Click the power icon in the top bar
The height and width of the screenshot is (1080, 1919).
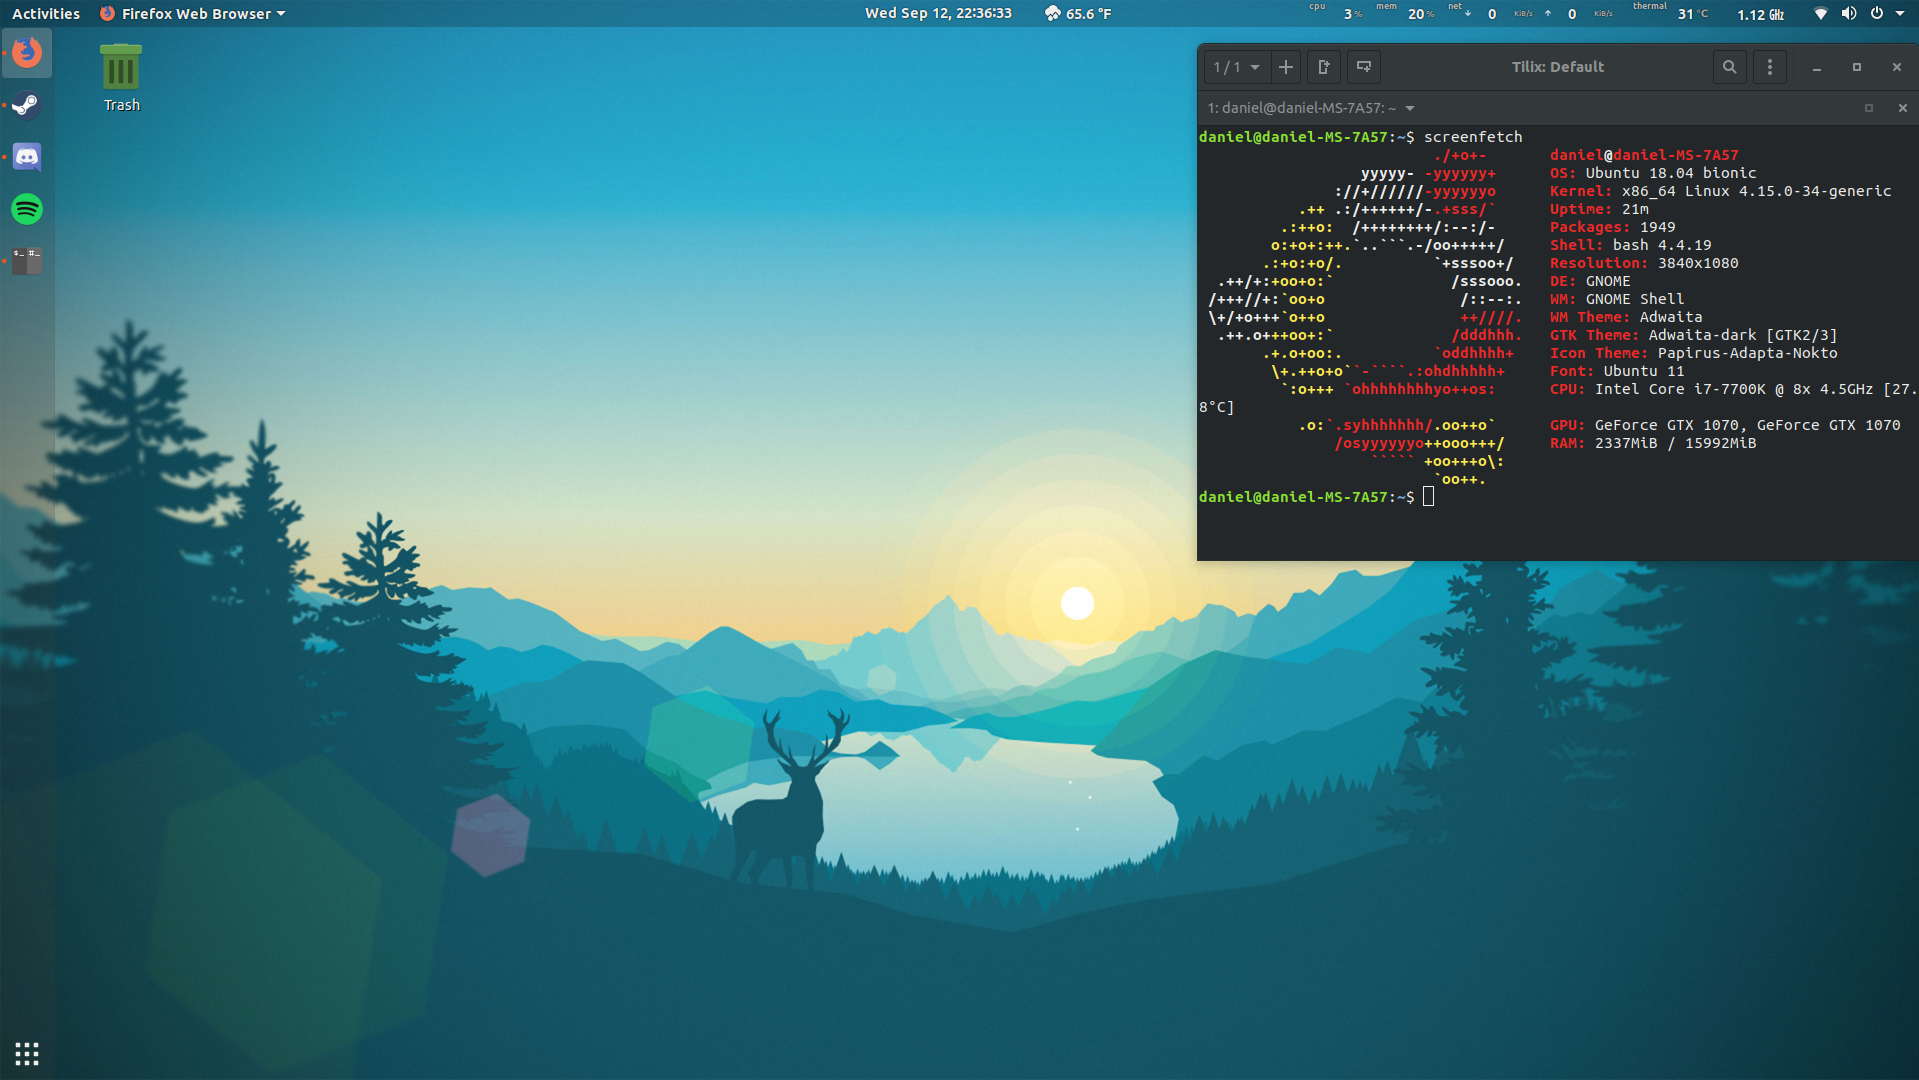click(x=1877, y=13)
